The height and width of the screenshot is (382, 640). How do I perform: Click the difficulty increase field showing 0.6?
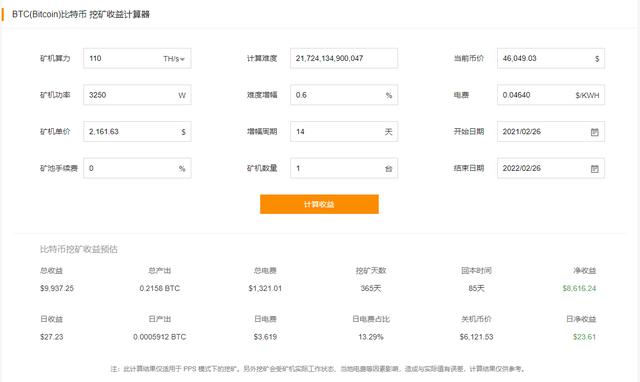tap(344, 95)
